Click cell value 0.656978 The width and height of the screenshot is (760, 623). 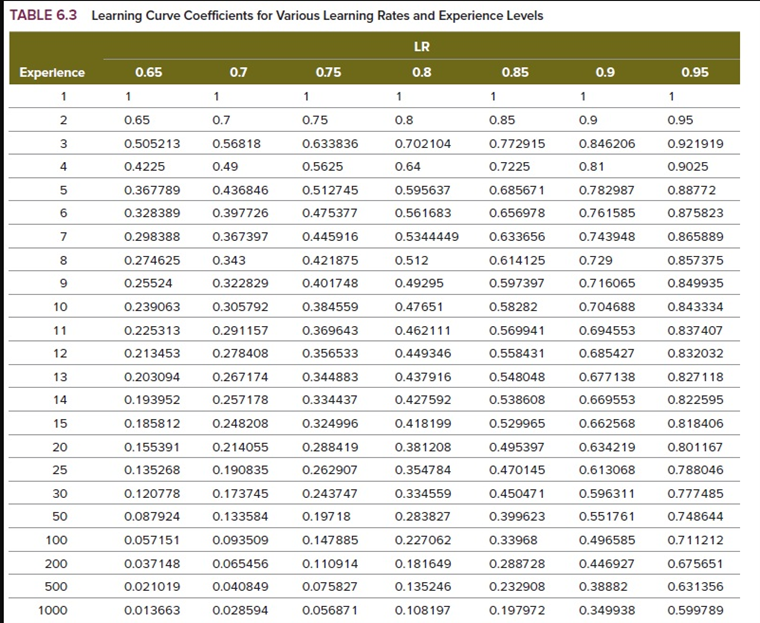[x=517, y=213]
